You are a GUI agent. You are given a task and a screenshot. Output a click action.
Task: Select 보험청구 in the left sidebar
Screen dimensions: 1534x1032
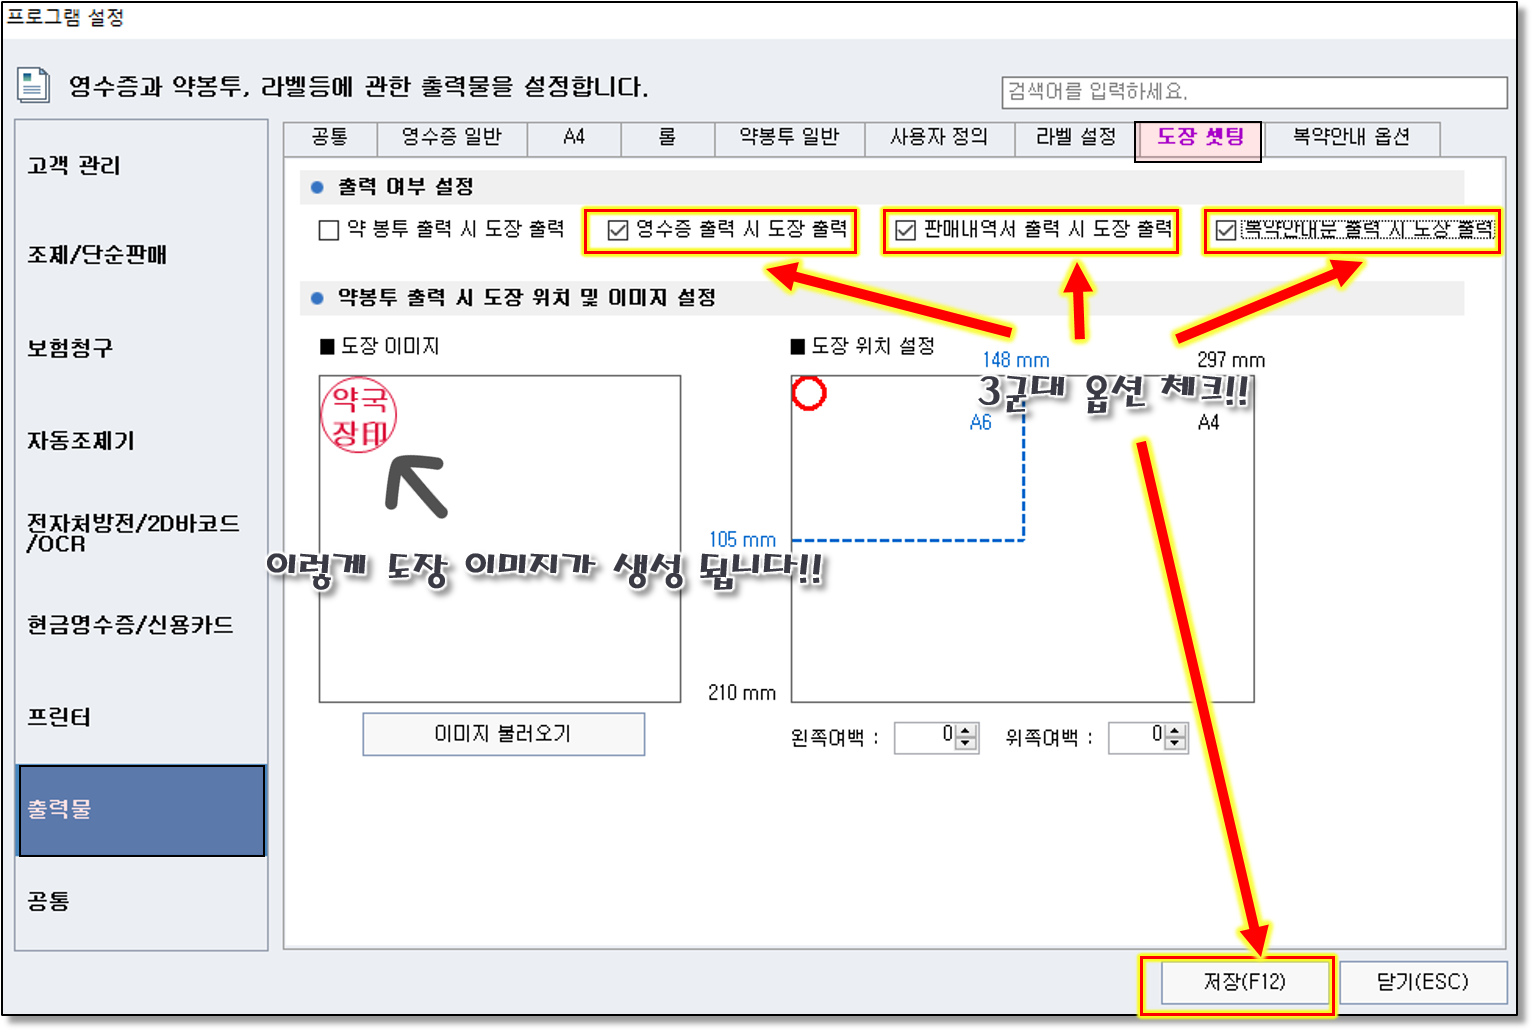70,348
